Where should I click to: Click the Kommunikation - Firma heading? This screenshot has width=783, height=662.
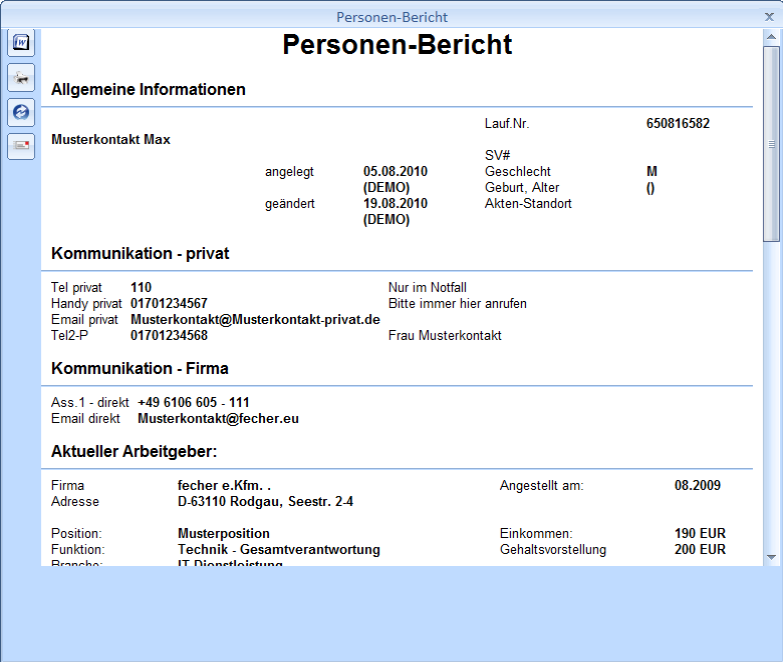point(139,369)
